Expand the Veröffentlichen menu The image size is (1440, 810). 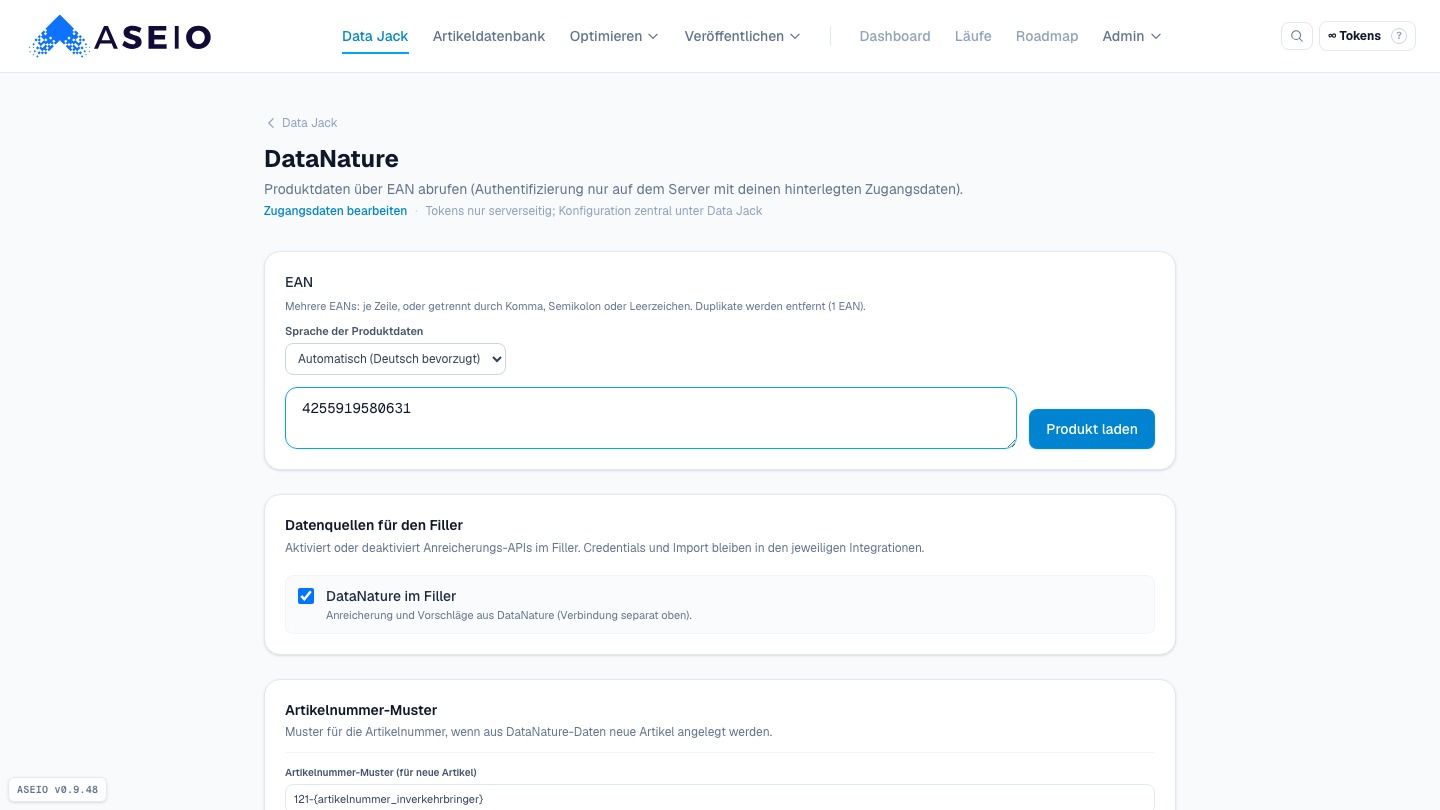coord(742,36)
